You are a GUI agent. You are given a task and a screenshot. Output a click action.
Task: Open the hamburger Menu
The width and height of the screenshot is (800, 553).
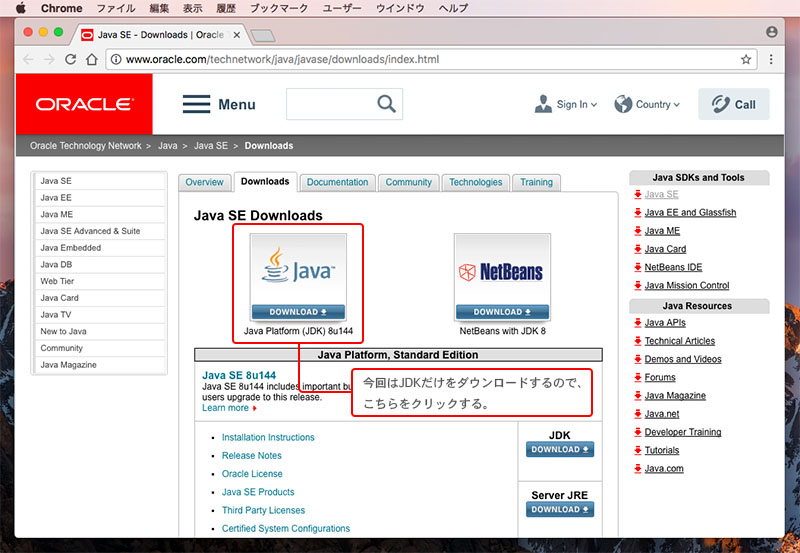click(x=219, y=104)
